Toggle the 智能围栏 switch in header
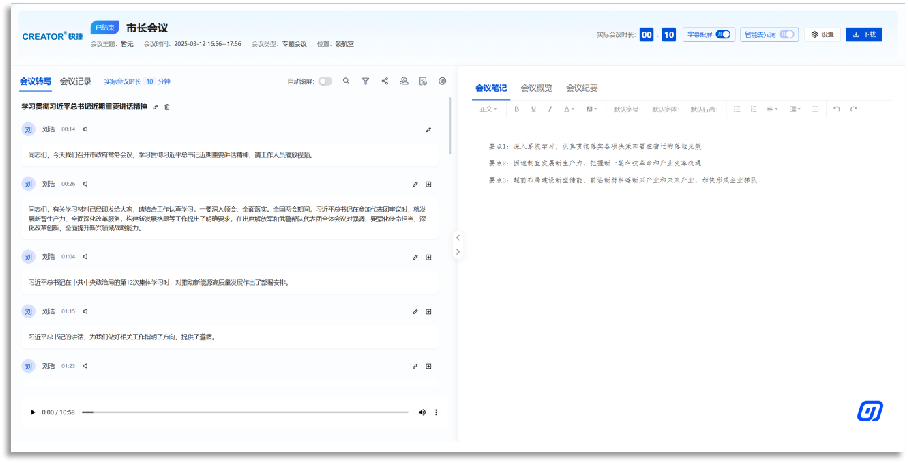The width and height of the screenshot is (908, 463). (788, 34)
